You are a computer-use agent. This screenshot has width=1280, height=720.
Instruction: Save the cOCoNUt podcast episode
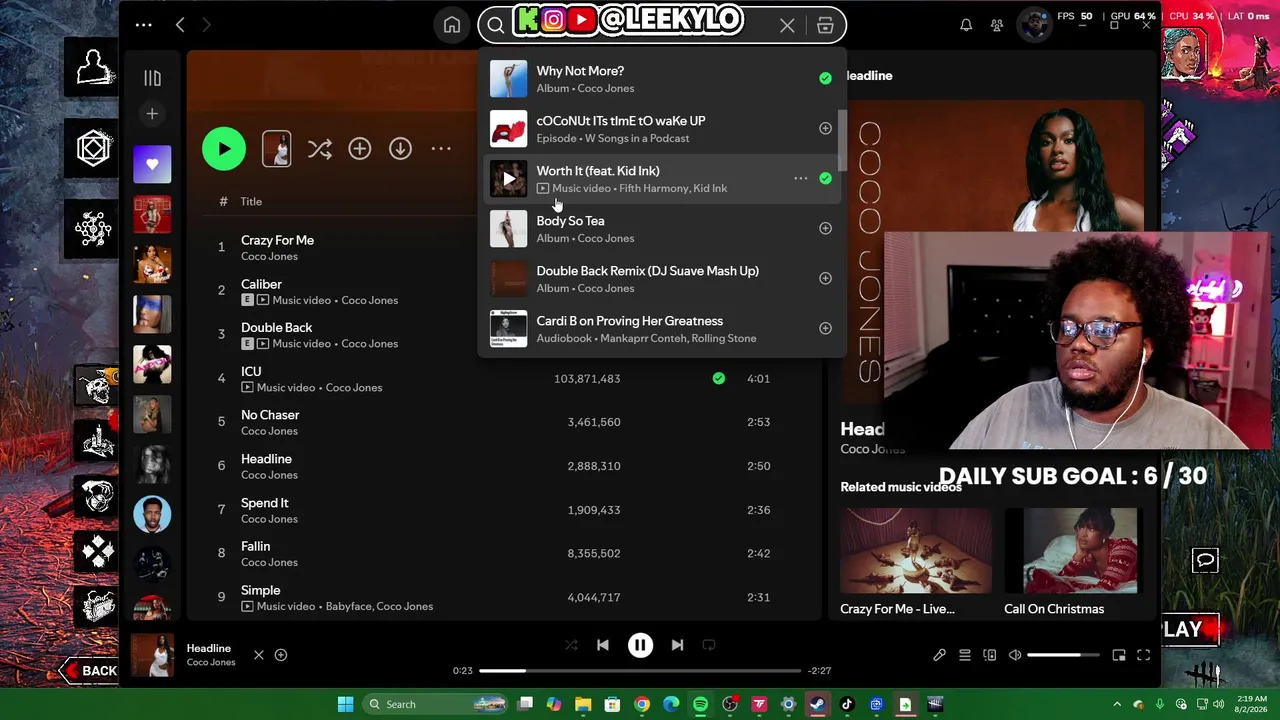click(x=825, y=128)
